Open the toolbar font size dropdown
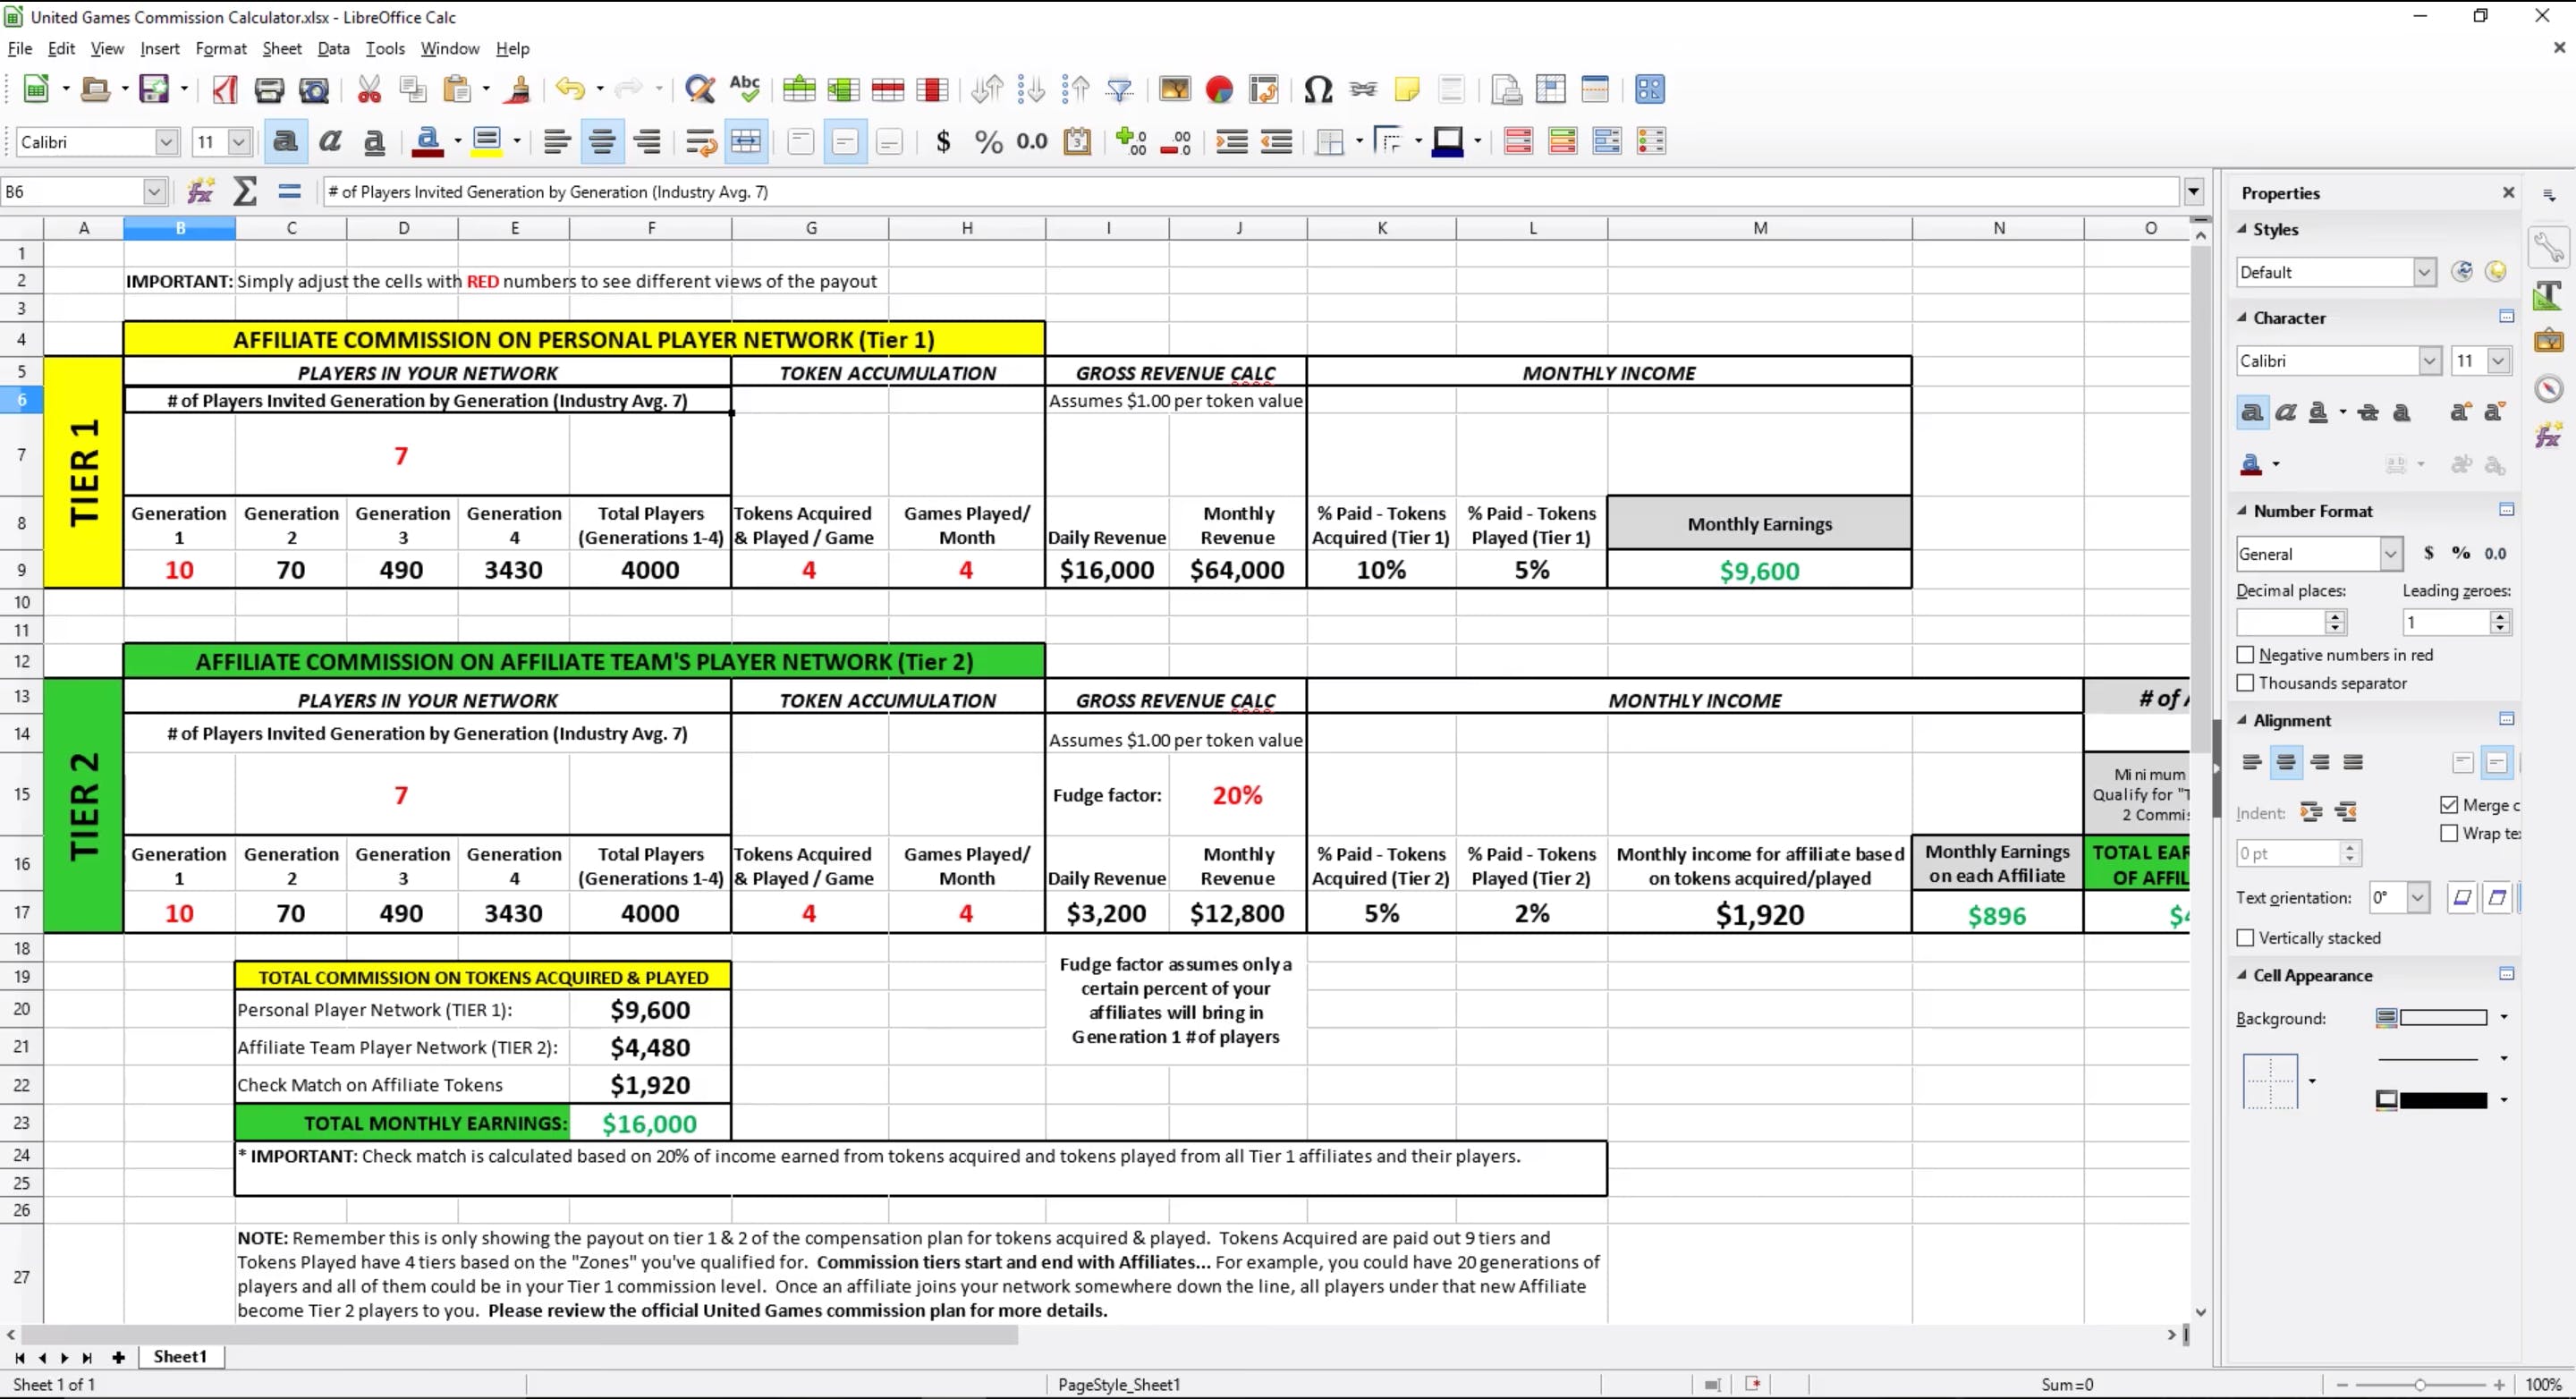This screenshot has height=1399, width=2576. 239,142
